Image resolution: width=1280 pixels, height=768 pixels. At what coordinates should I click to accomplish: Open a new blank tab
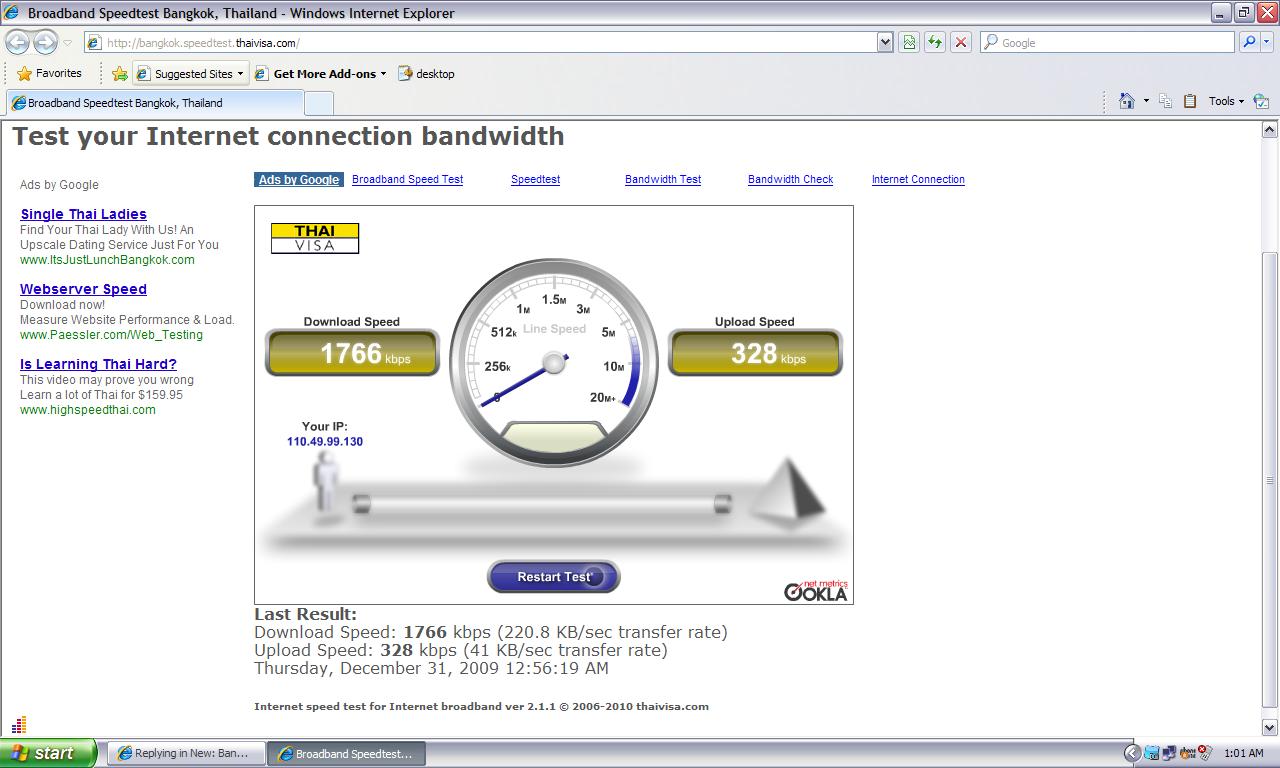click(318, 103)
